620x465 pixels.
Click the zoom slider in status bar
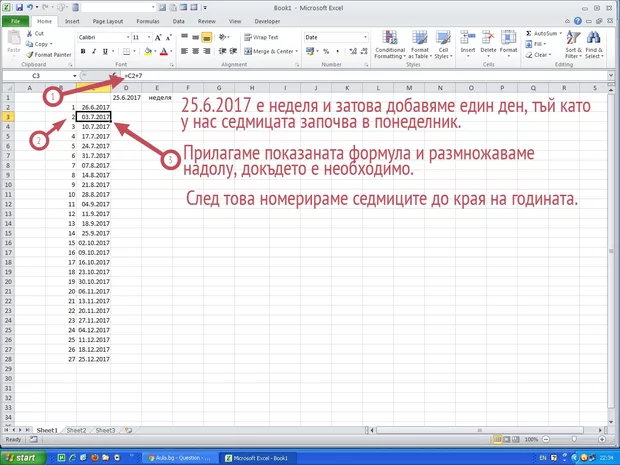[574, 439]
